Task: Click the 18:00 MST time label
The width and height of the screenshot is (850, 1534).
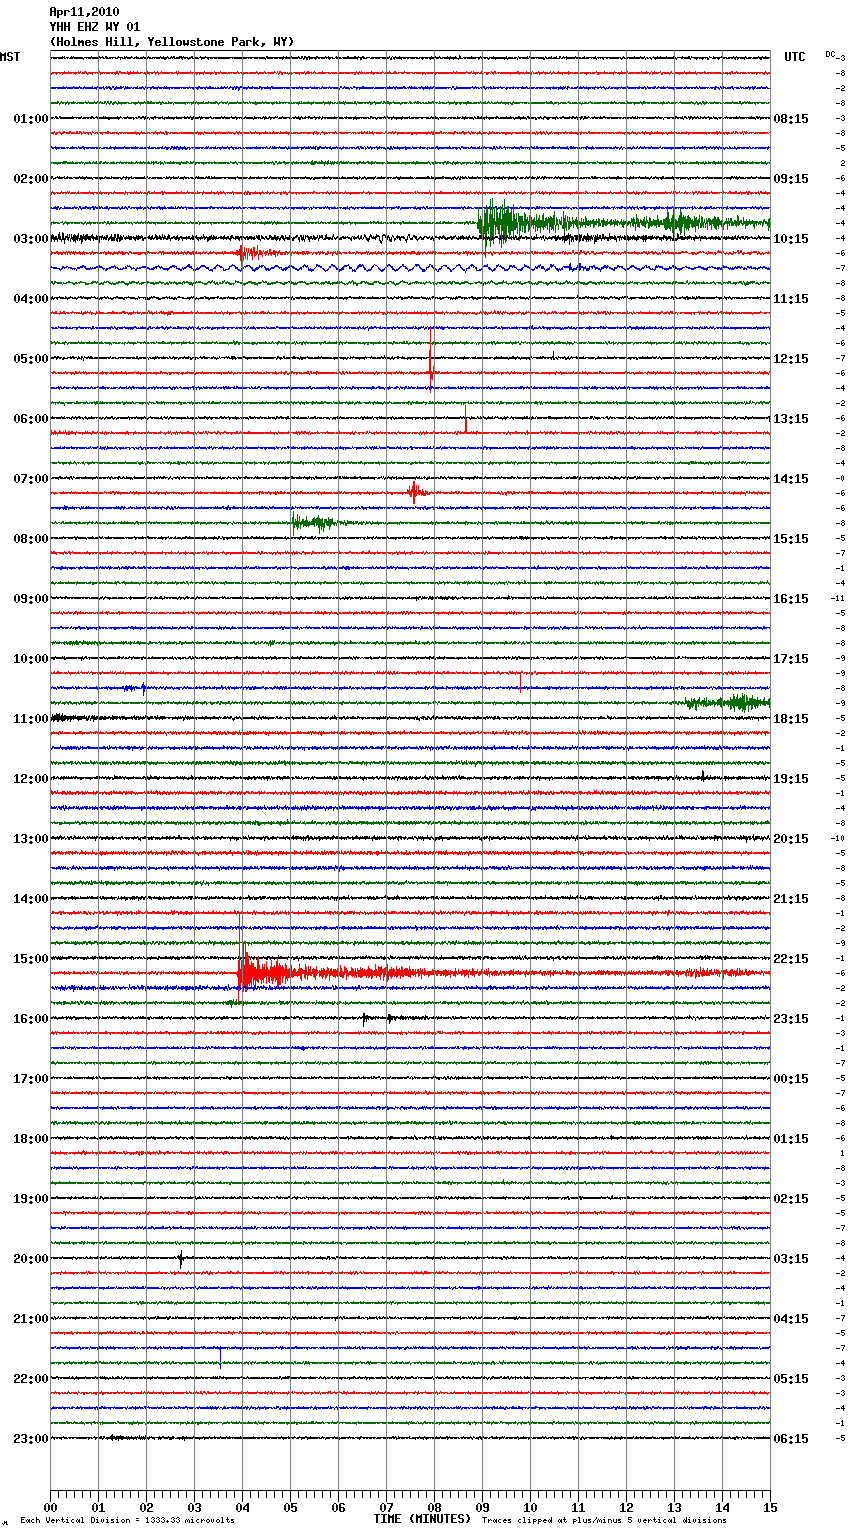Action: pos(31,1139)
